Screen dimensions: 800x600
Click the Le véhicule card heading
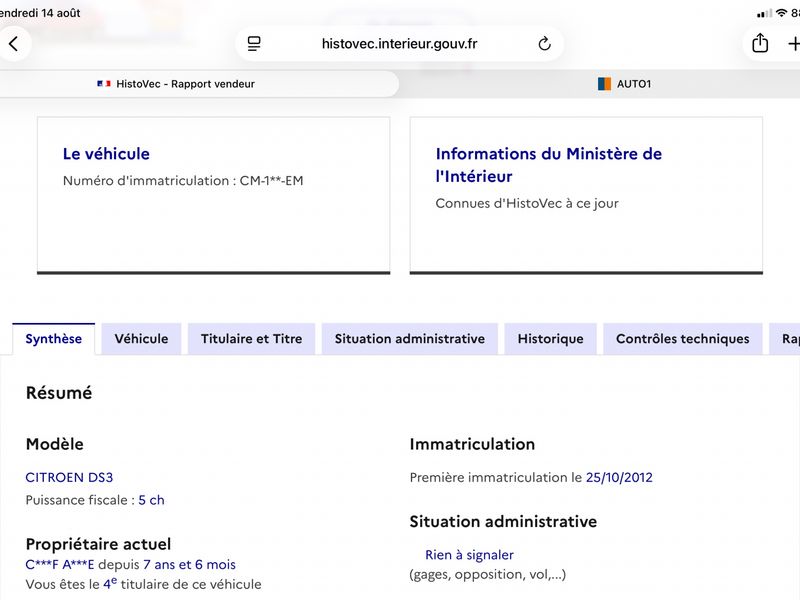[x=106, y=154]
